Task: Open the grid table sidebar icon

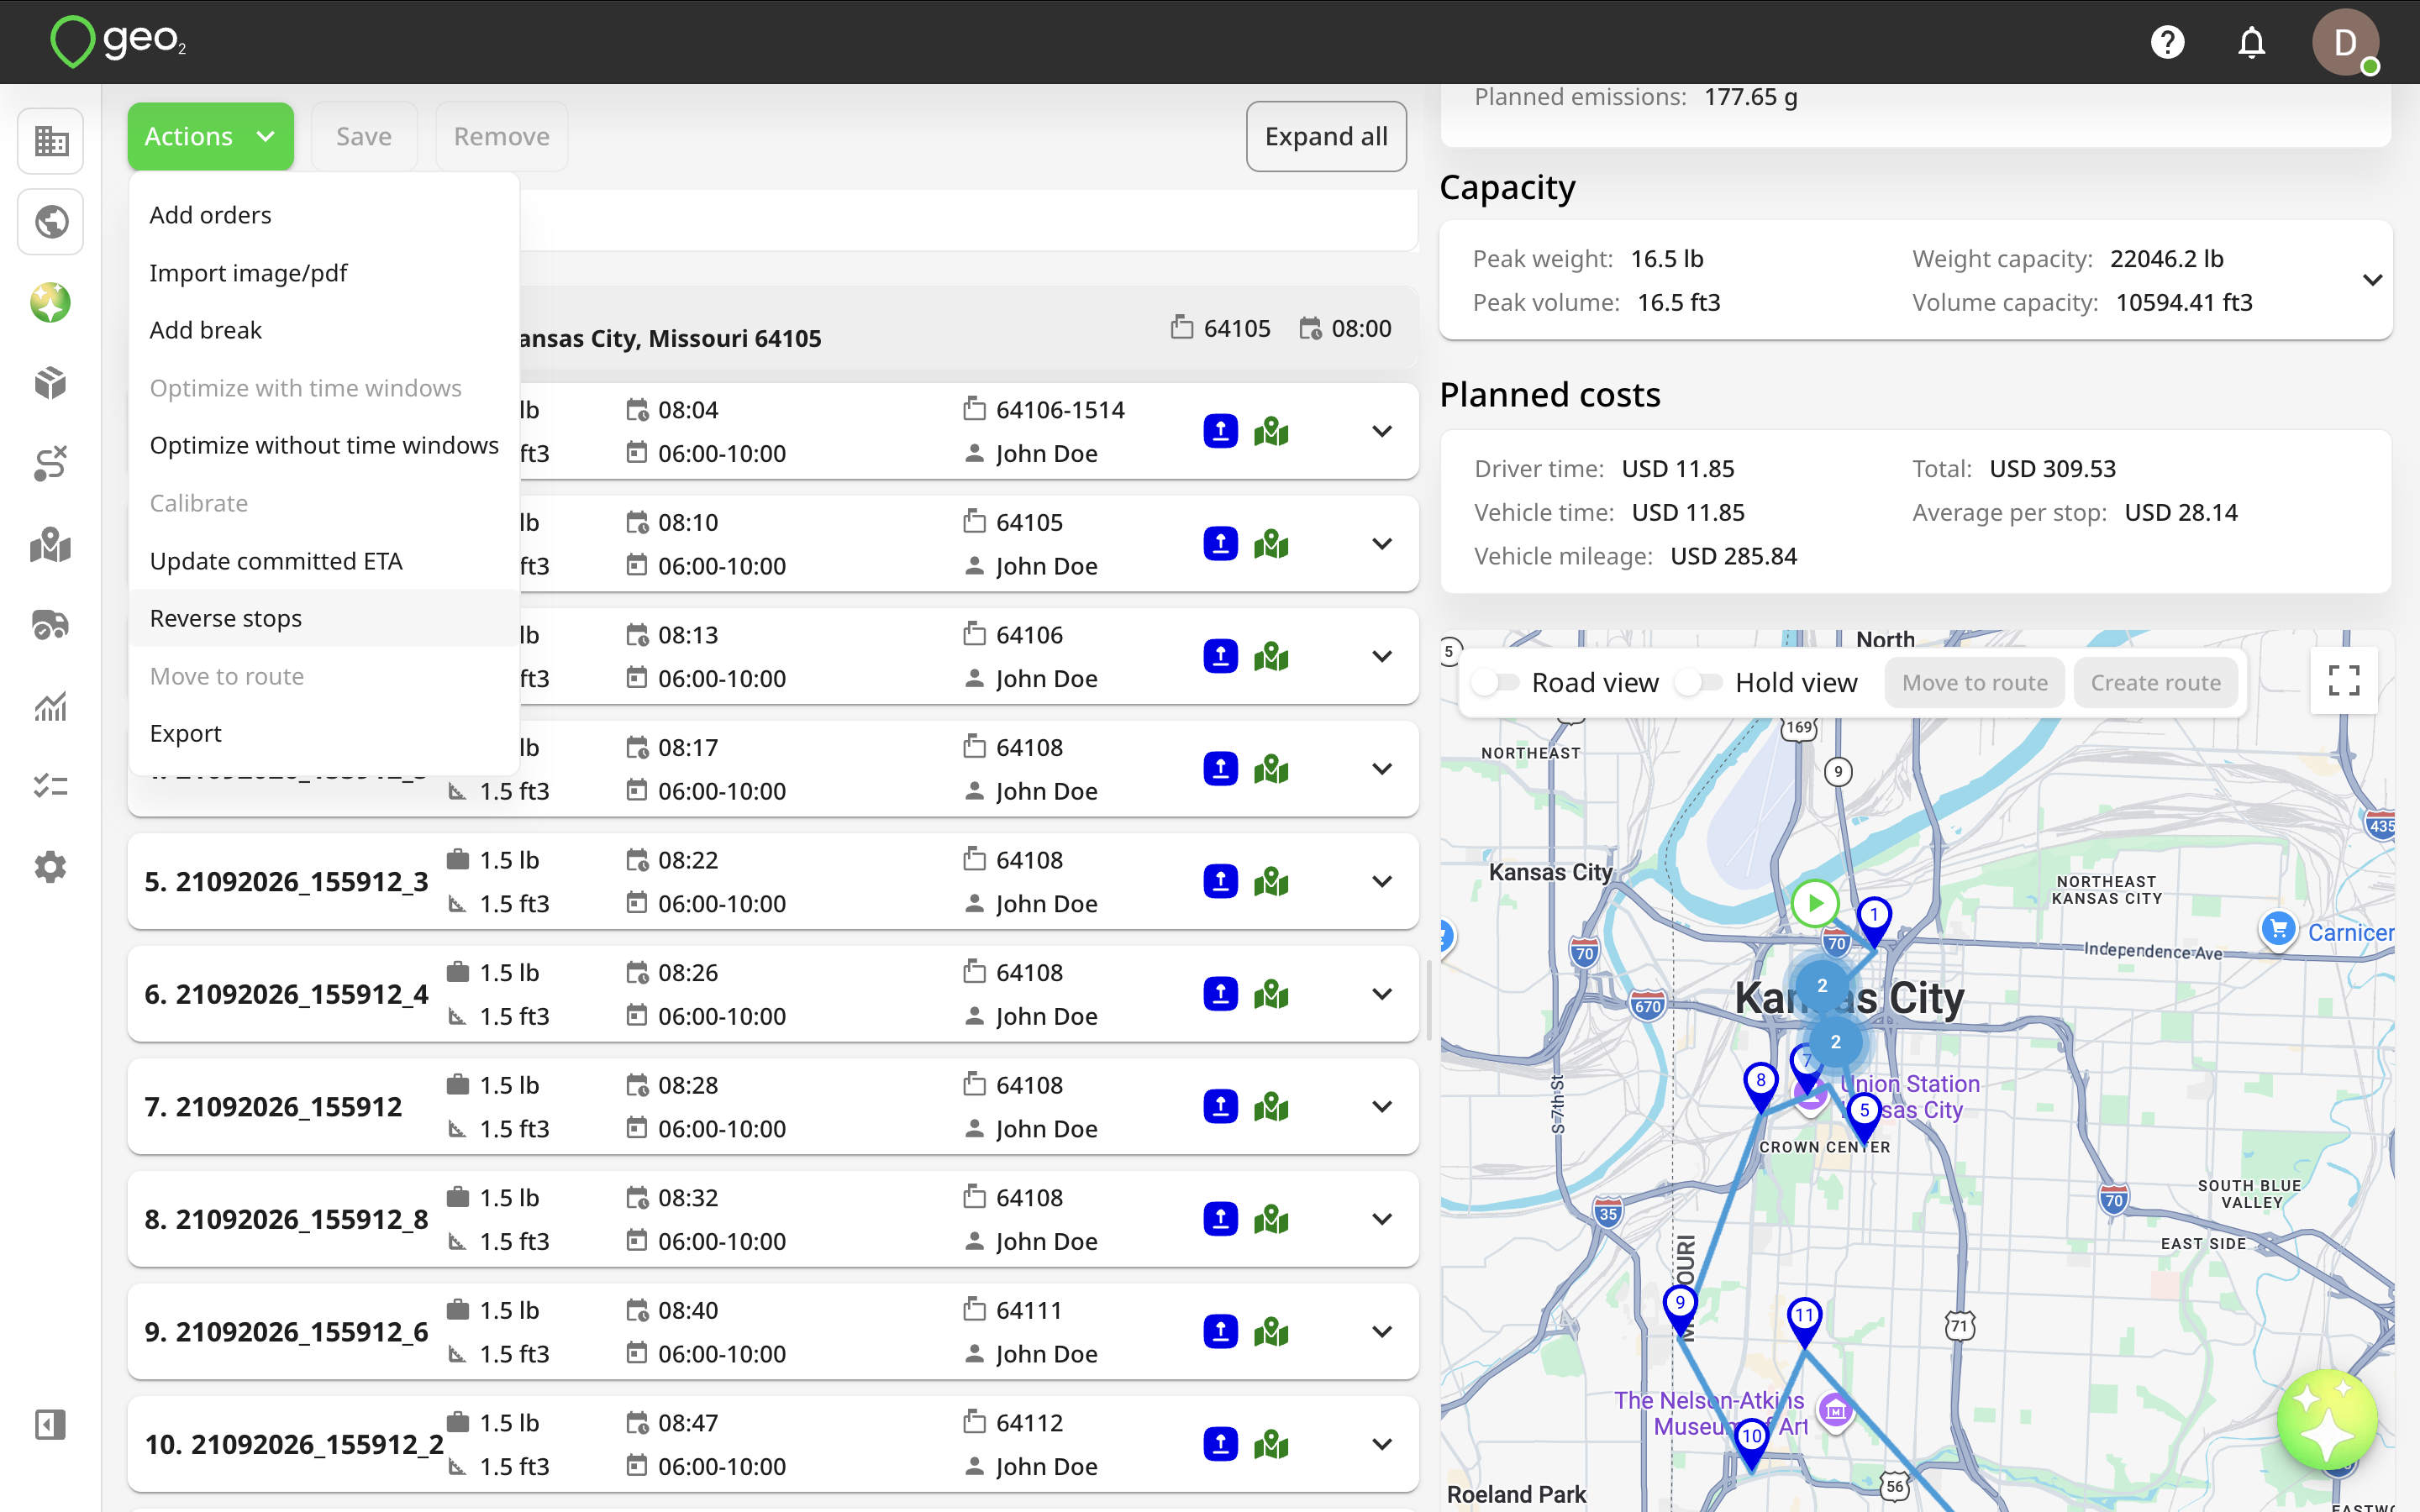Action: click(x=50, y=141)
